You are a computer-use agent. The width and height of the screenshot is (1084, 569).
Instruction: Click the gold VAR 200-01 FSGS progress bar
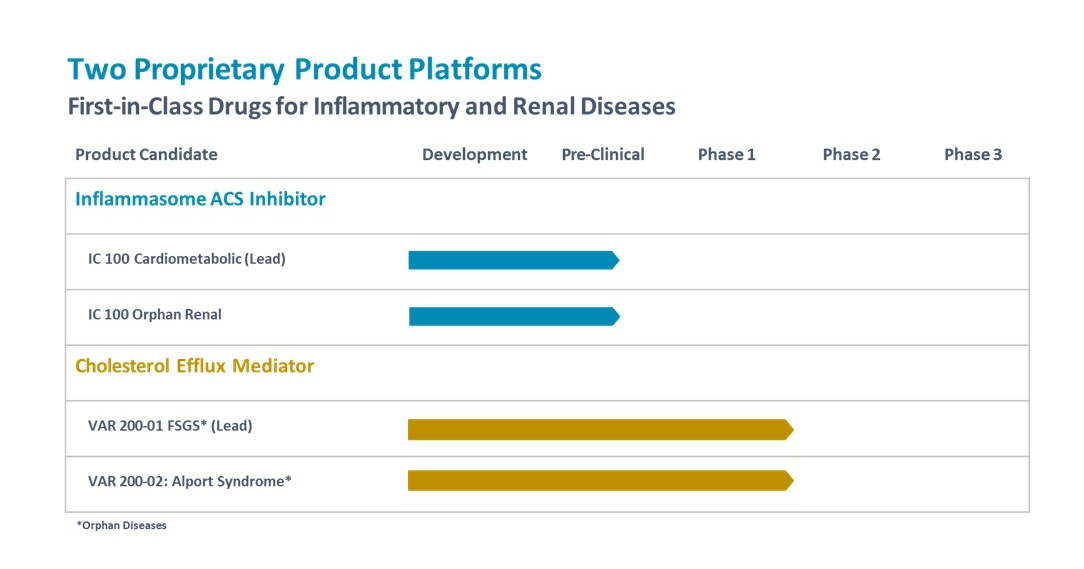[598, 430]
